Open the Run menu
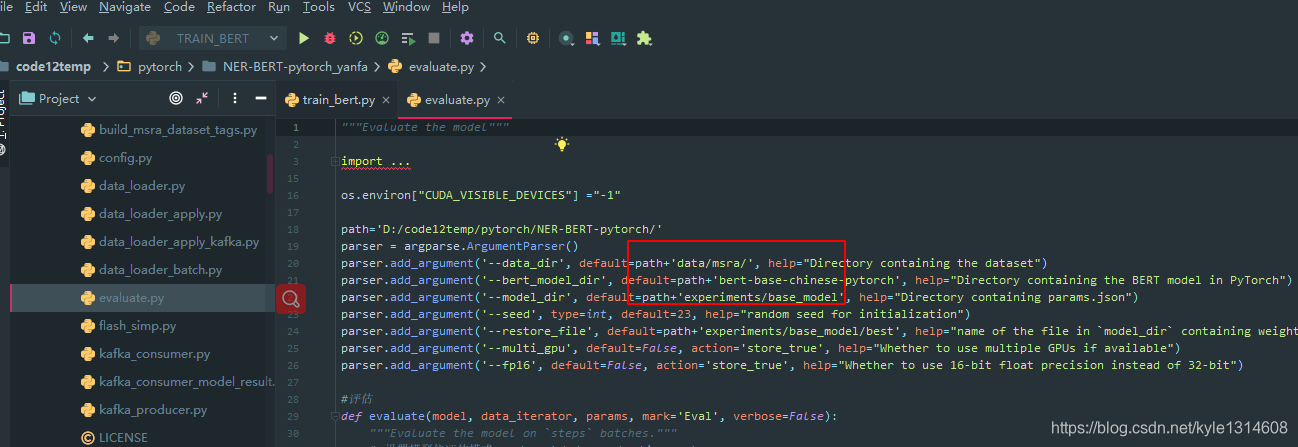Viewport: 1298px width, 447px height. click(x=279, y=7)
